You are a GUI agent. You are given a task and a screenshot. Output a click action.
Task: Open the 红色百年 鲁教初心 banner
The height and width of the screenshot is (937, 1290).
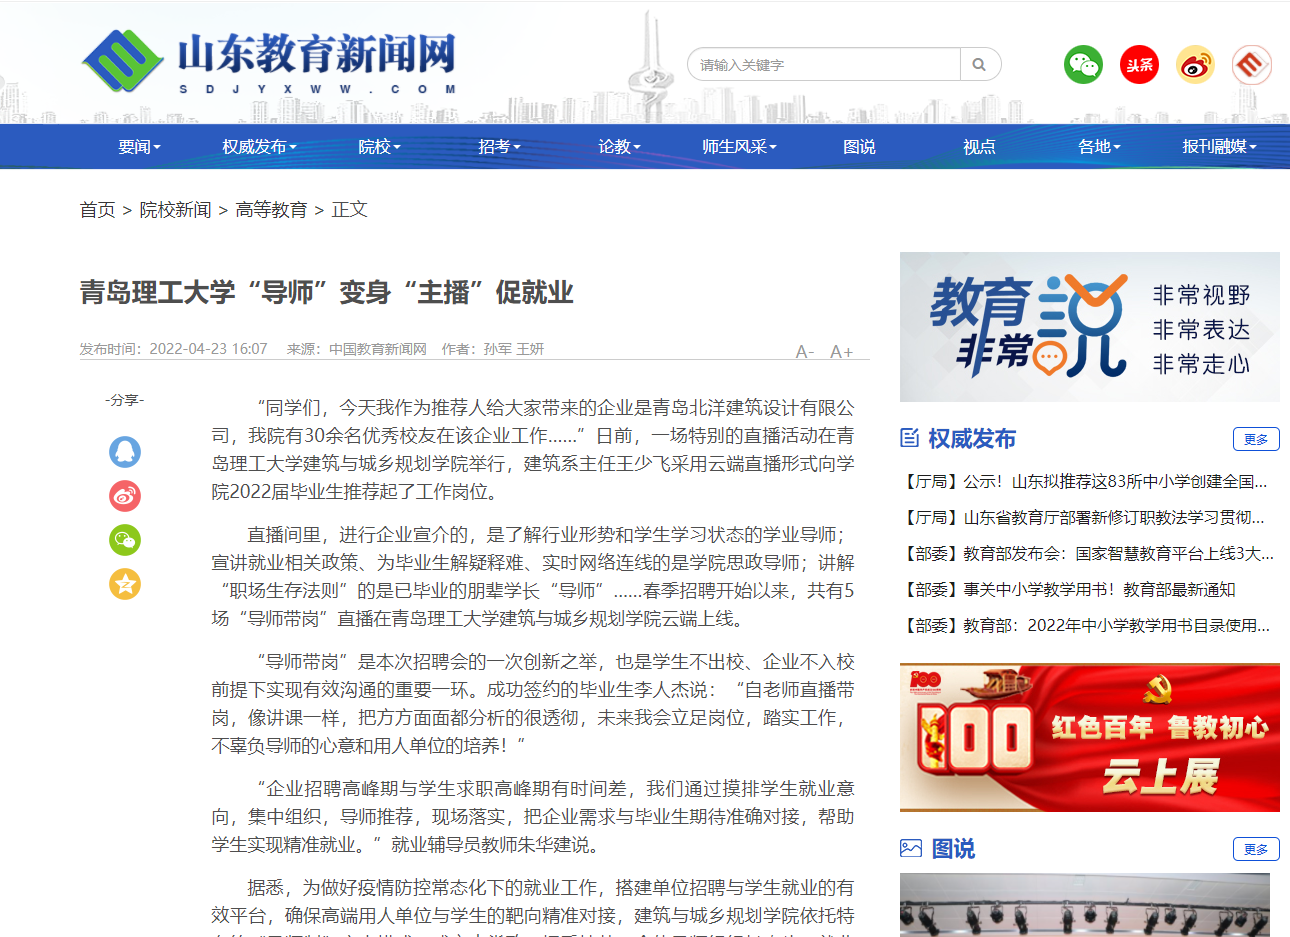click(x=1090, y=737)
